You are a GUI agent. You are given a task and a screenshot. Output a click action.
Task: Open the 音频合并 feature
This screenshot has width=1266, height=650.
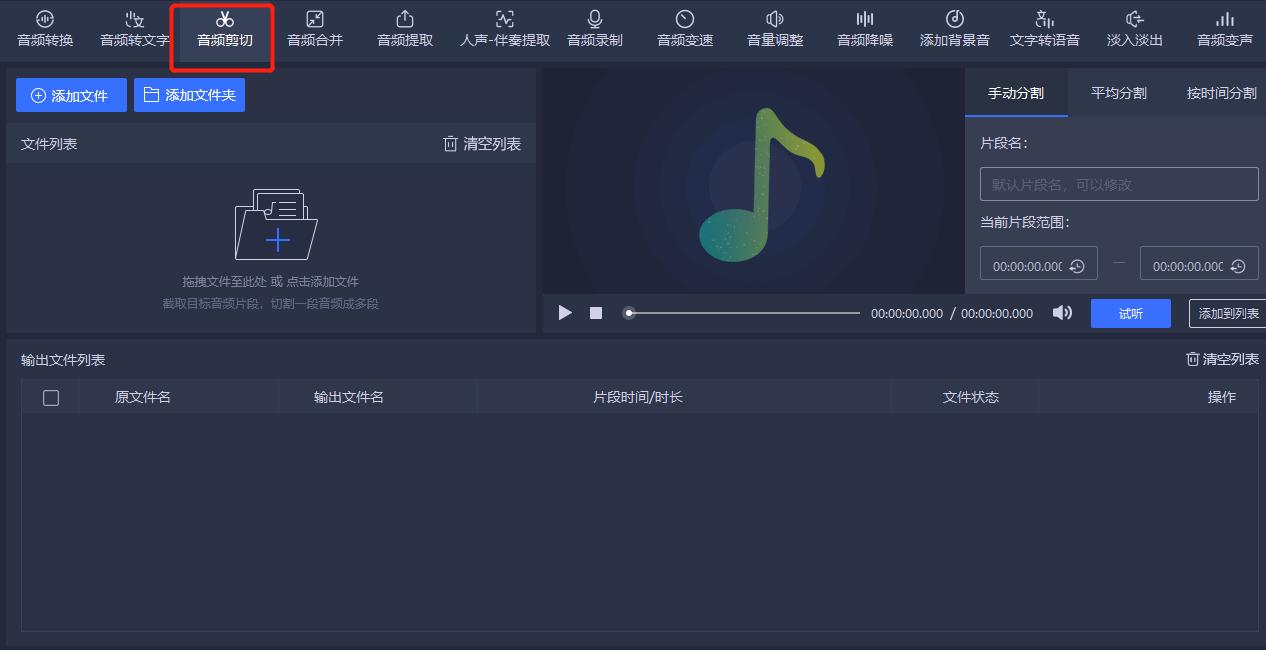tap(315, 27)
